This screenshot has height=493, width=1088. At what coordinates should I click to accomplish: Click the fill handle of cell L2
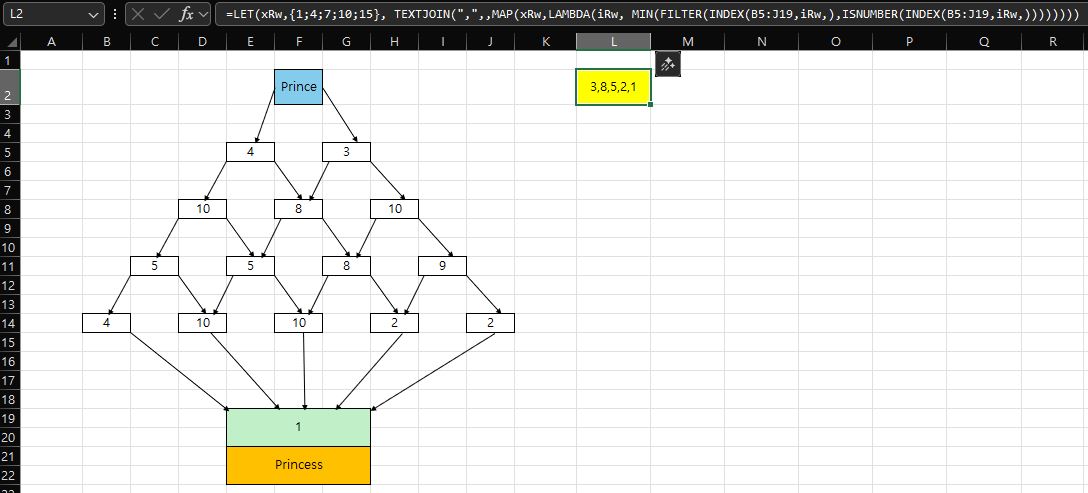tap(651, 104)
